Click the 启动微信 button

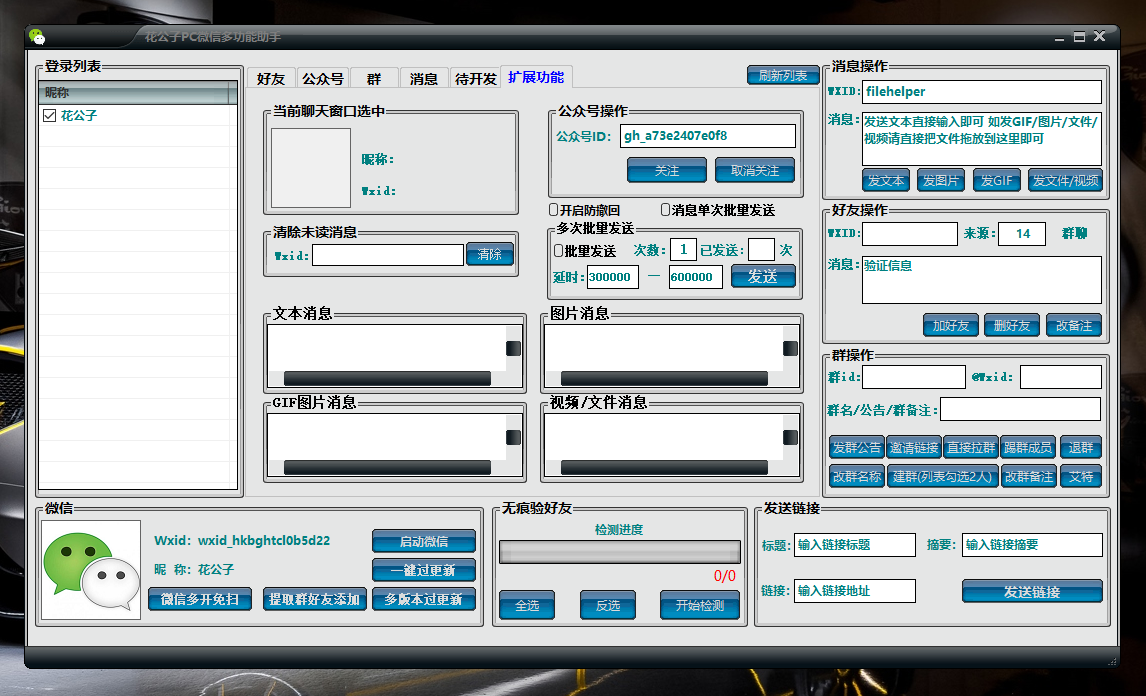pyautogui.click(x=424, y=541)
